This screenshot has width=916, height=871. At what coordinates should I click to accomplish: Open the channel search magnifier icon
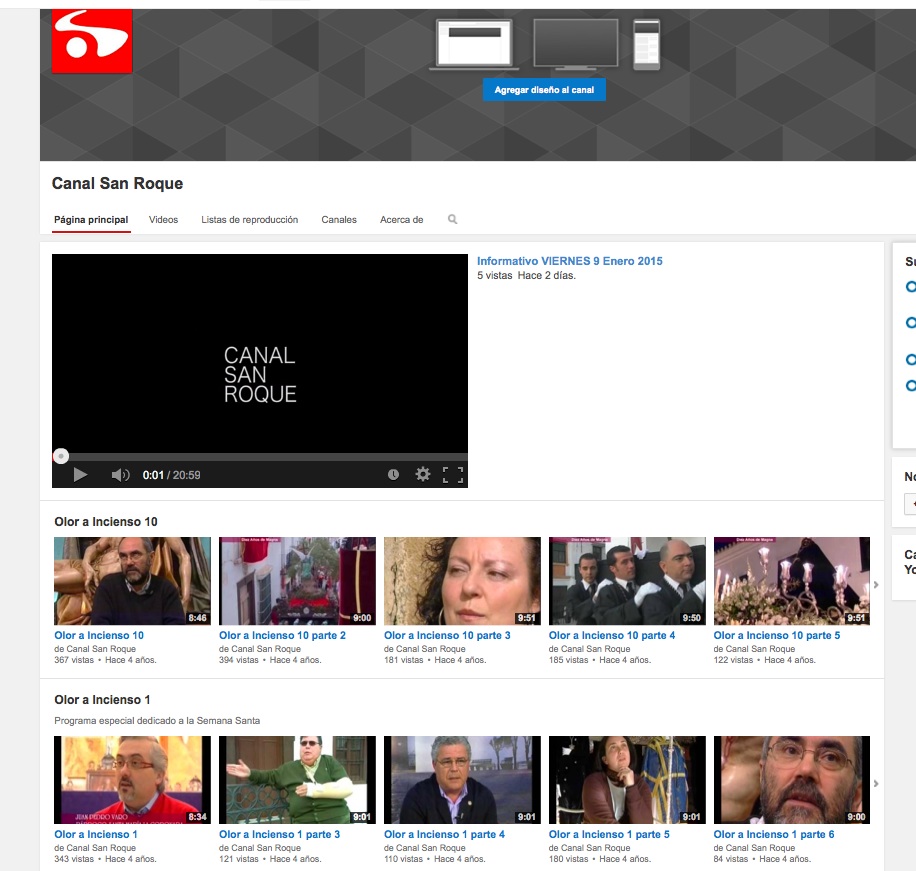452,219
